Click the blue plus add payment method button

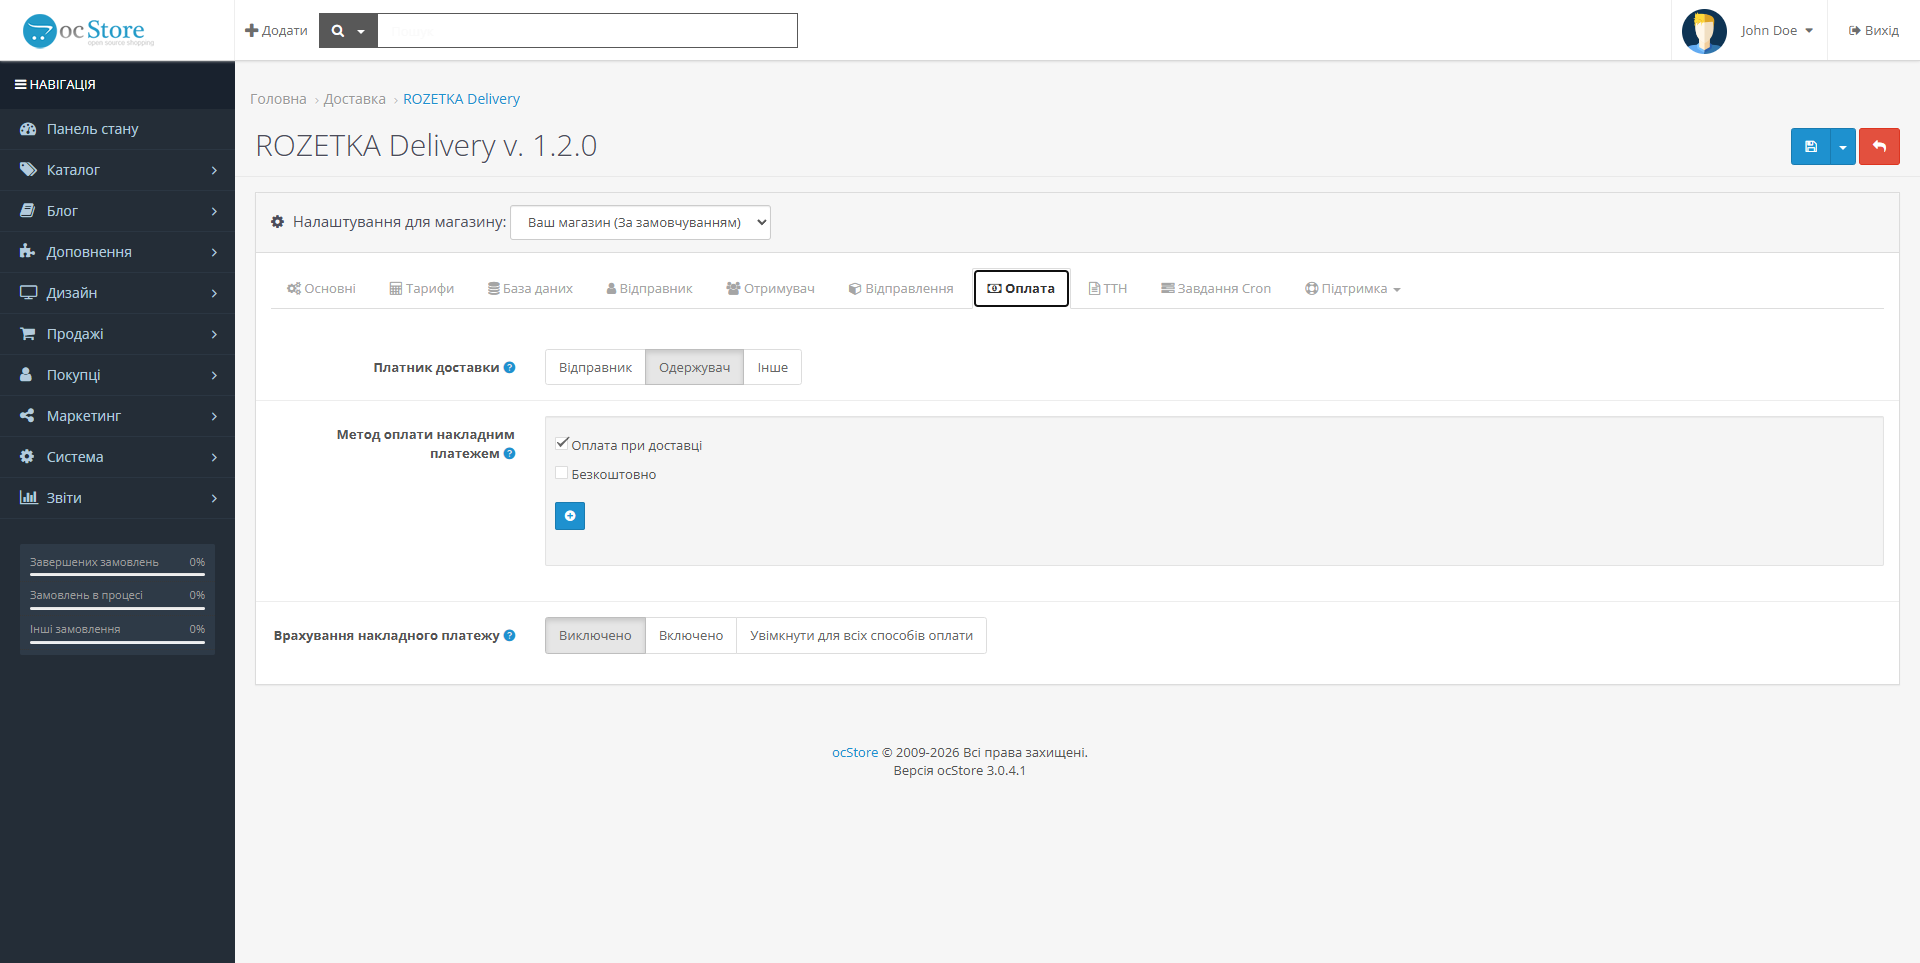click(x=570, y=516)
